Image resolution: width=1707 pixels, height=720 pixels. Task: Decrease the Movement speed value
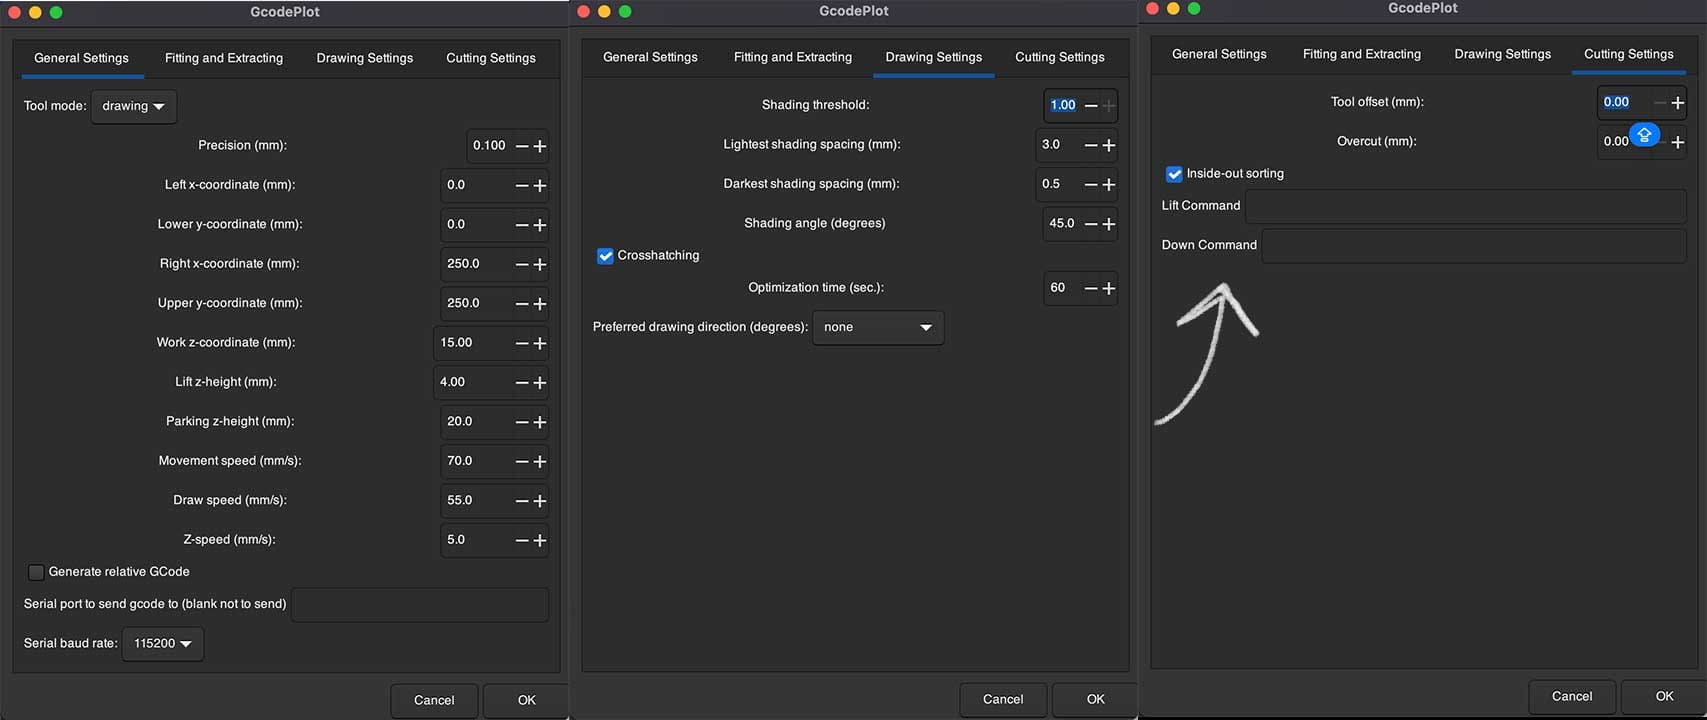pos(522,461)
